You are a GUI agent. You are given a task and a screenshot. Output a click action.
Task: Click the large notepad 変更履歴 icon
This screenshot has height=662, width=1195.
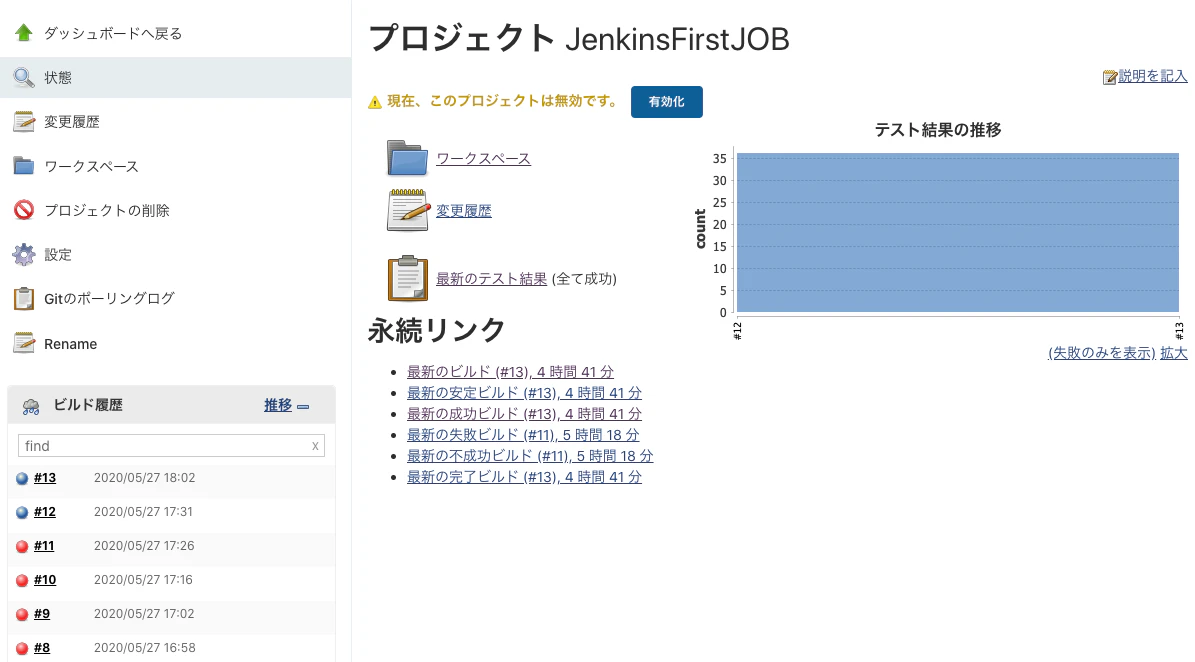point(408,210)
